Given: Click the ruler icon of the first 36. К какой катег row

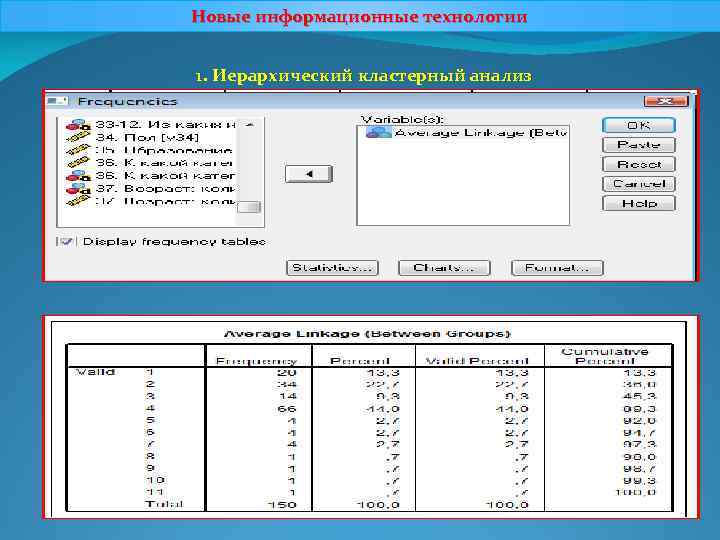Looking at the screenshot, I should [79, 163].
